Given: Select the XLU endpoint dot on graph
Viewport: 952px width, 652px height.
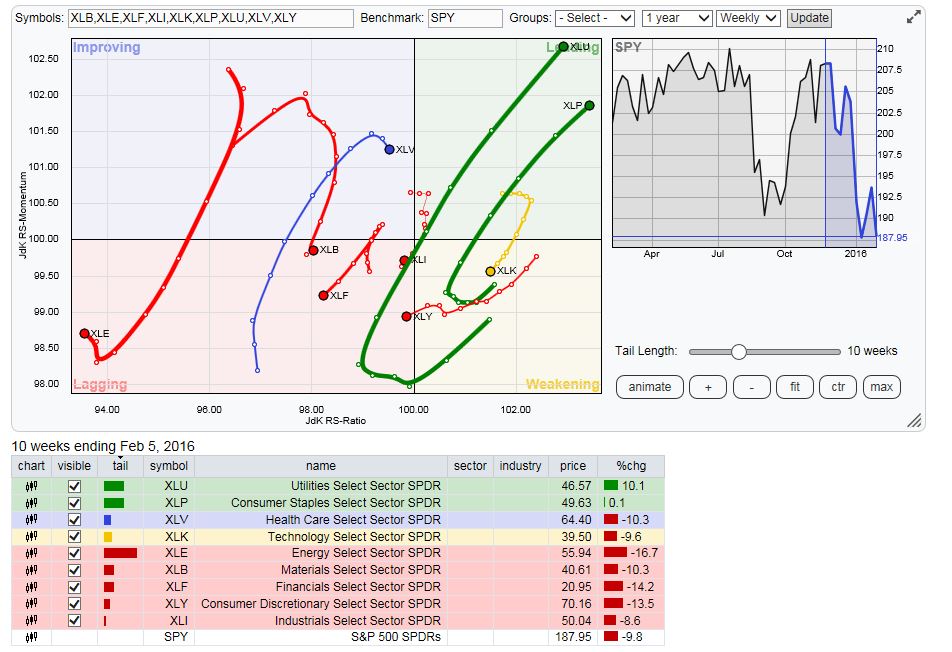Looking at the screenshot, I should point(563,47).
